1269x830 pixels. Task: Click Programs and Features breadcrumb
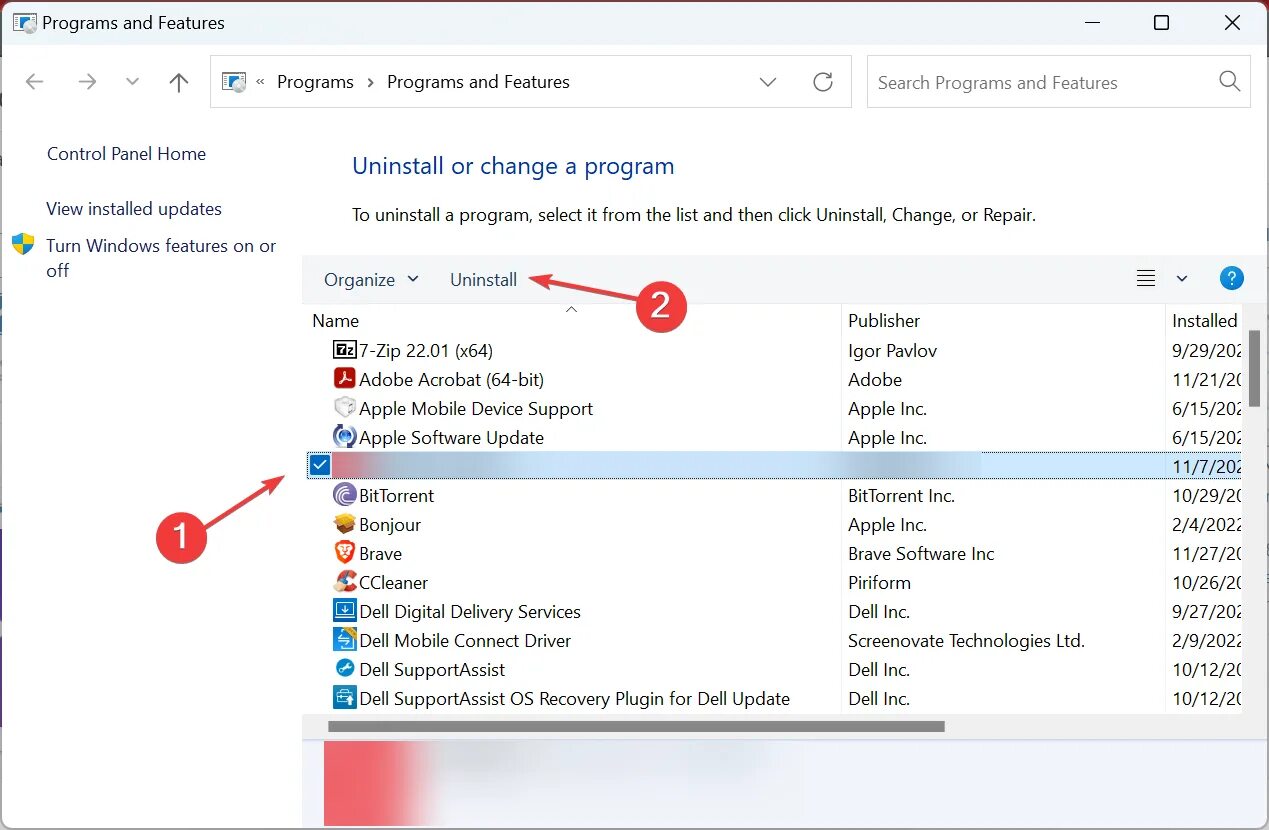click(x=478, y=82)
